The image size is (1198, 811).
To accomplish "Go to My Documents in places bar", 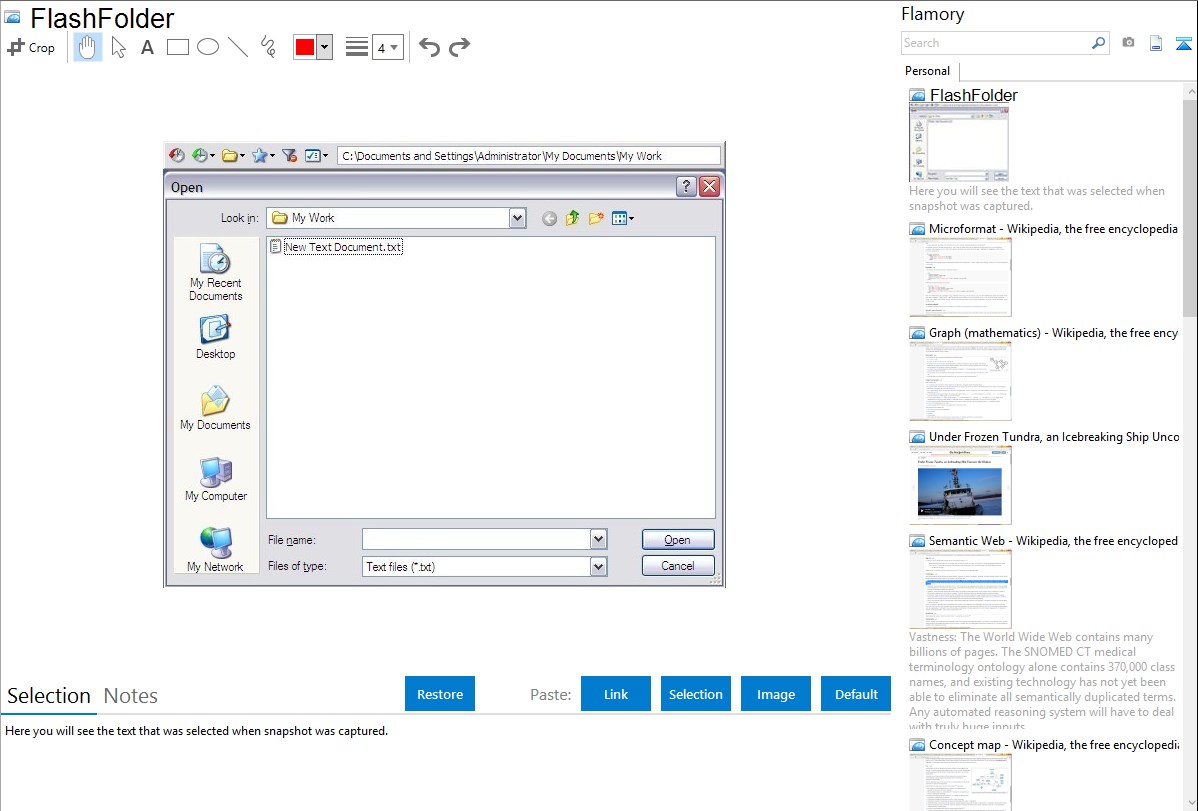I will (x=215, y=408).
